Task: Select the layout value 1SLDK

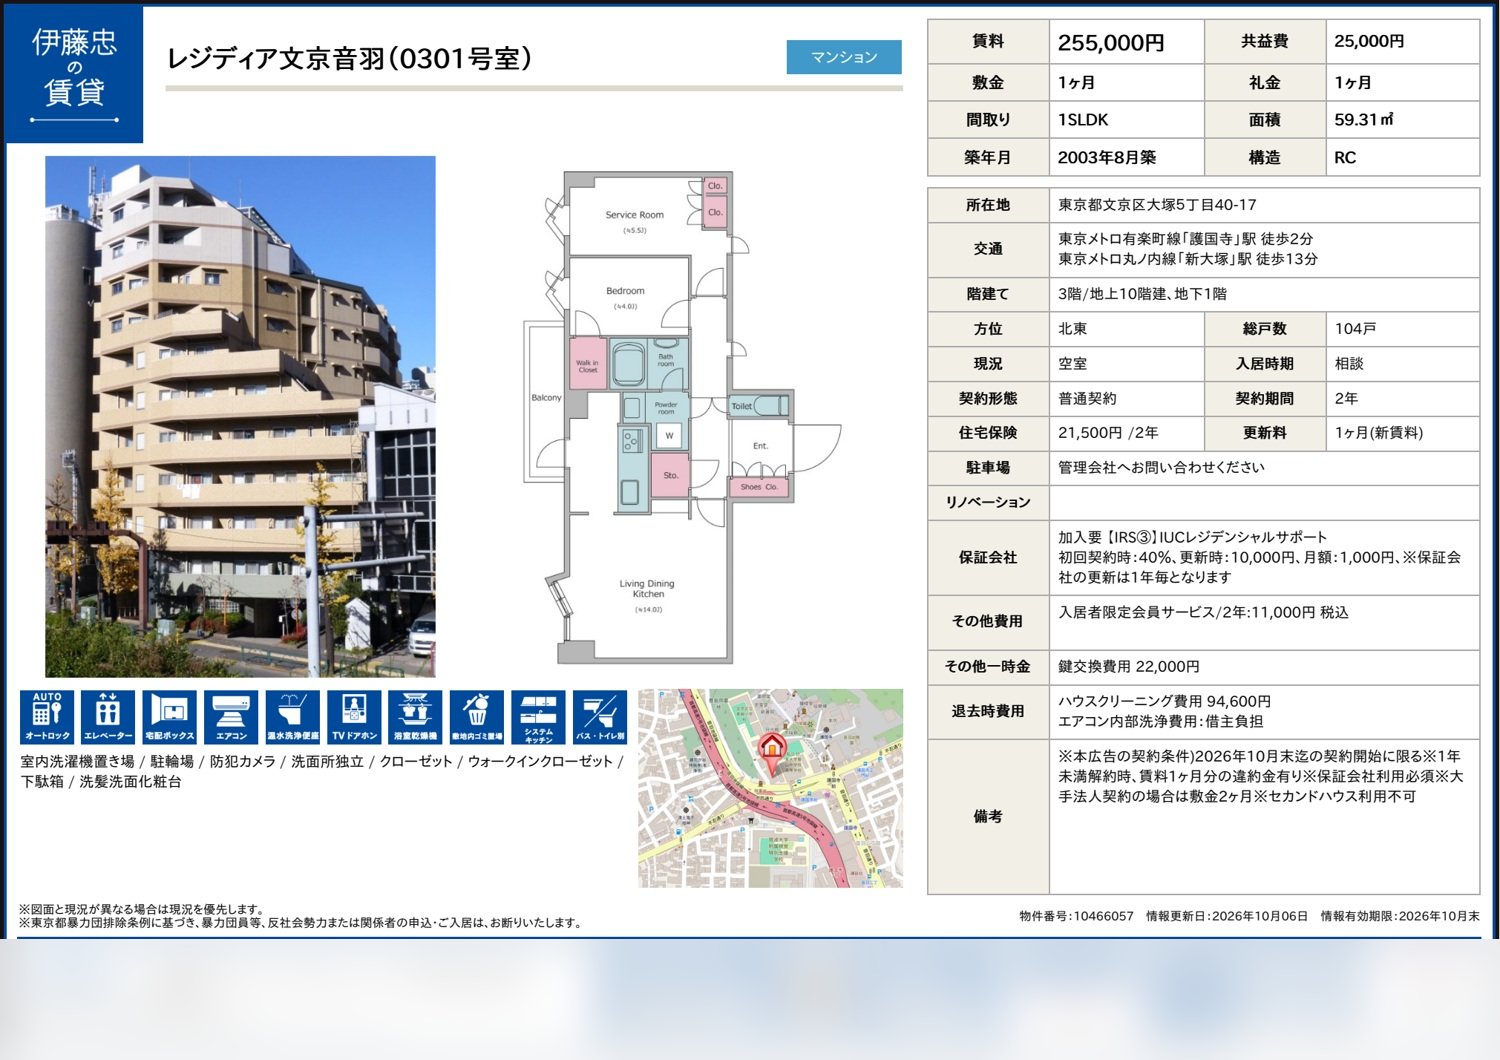Action: 1083,119
